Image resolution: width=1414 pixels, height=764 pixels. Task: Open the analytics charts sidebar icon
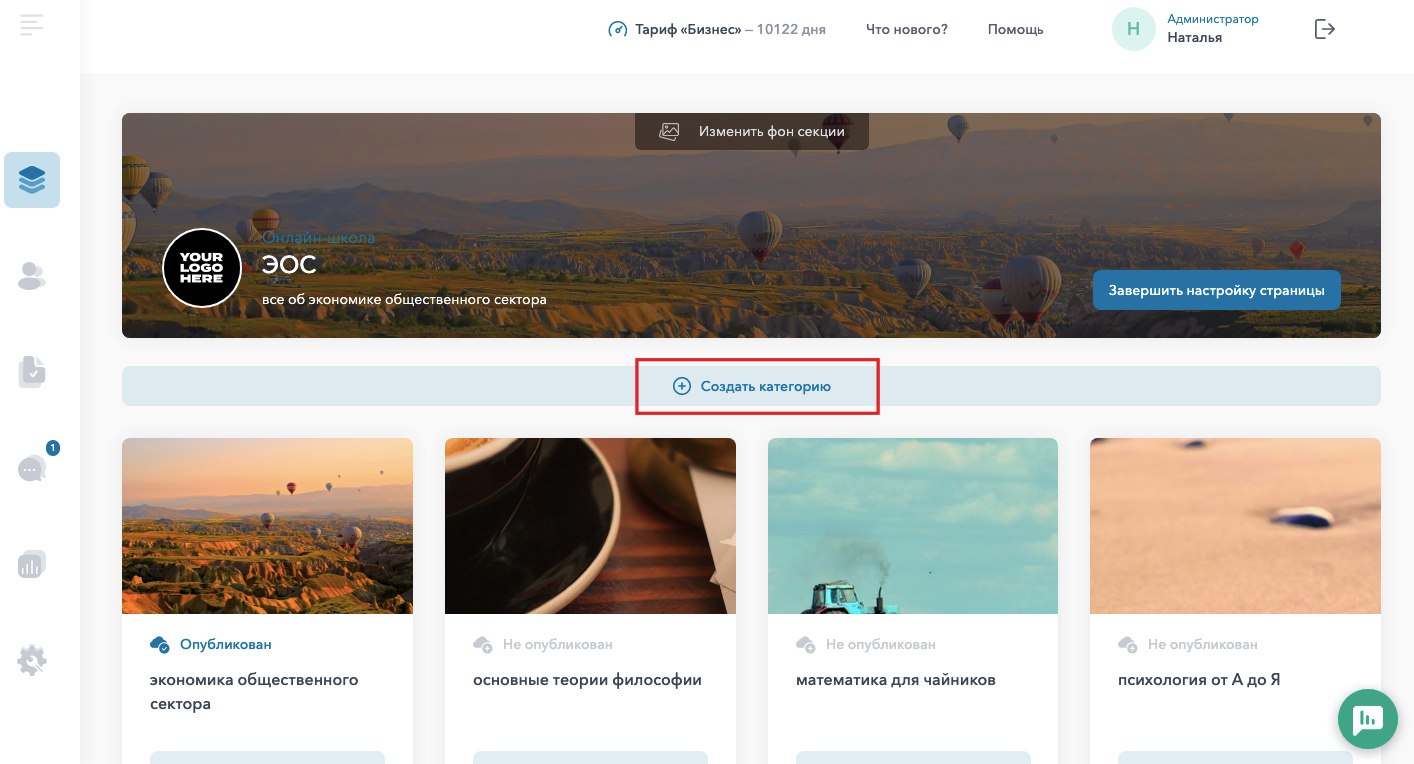tap(32, 564)
